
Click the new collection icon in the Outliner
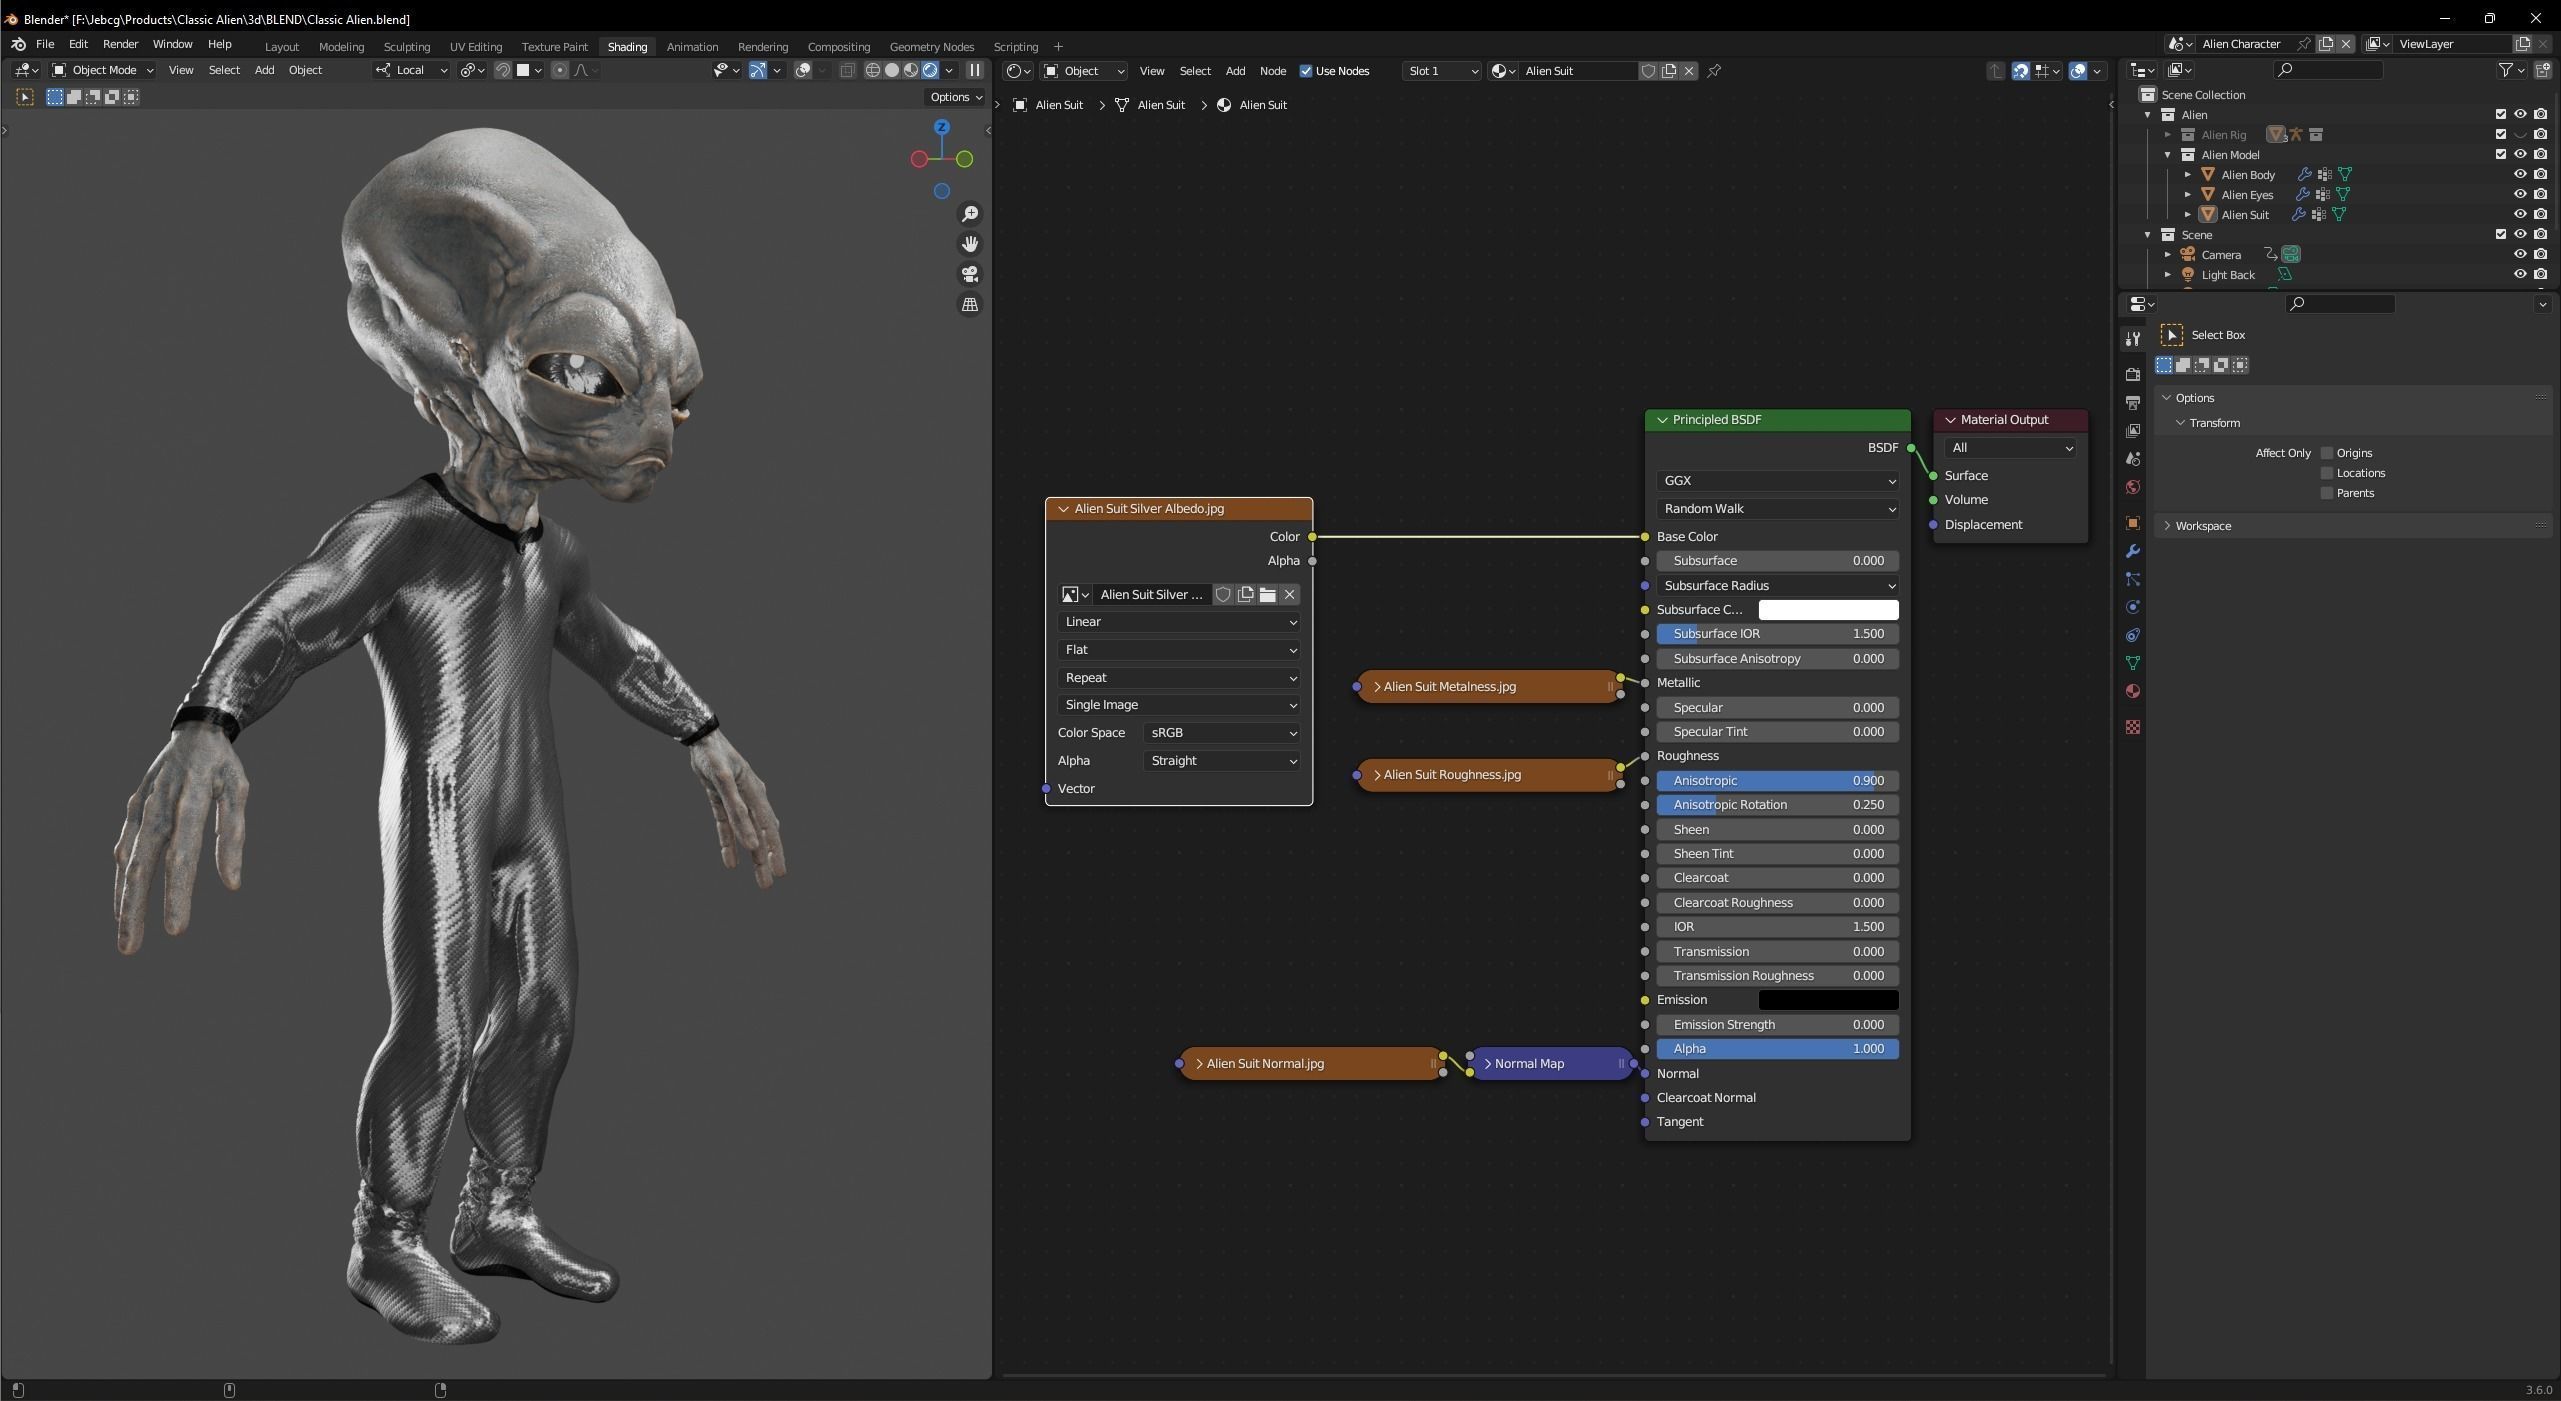2543,70
